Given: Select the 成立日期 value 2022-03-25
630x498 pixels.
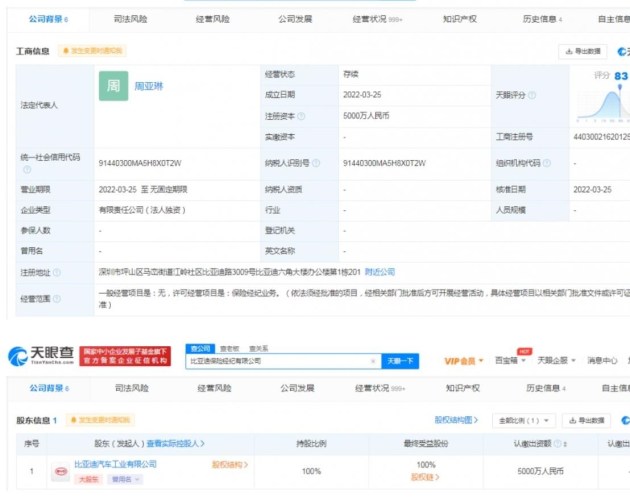Looking at the screenshot, I should [x=362, y=95].
